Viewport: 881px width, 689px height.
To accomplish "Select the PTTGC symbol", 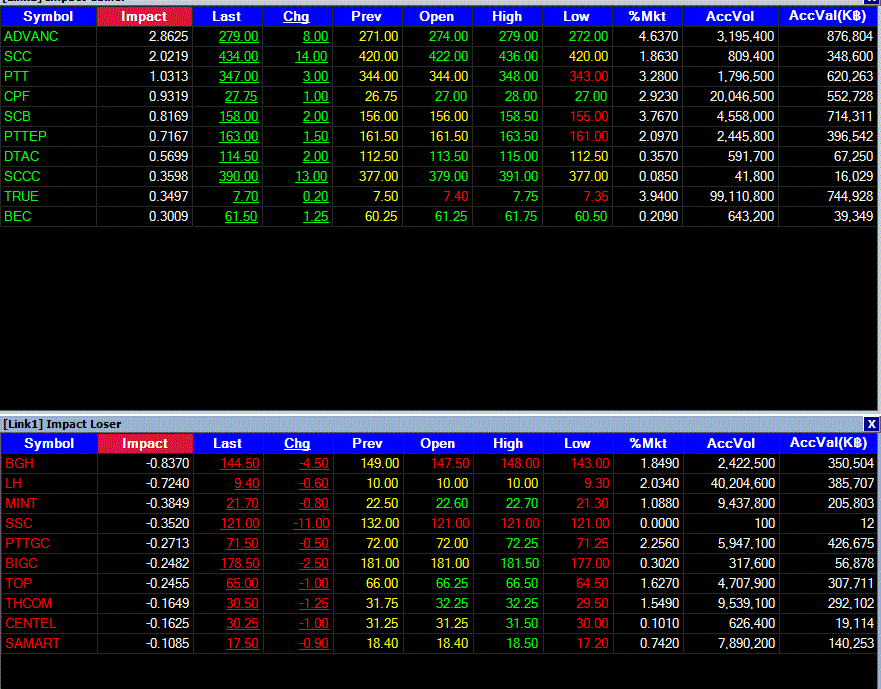I will point(27,543).
